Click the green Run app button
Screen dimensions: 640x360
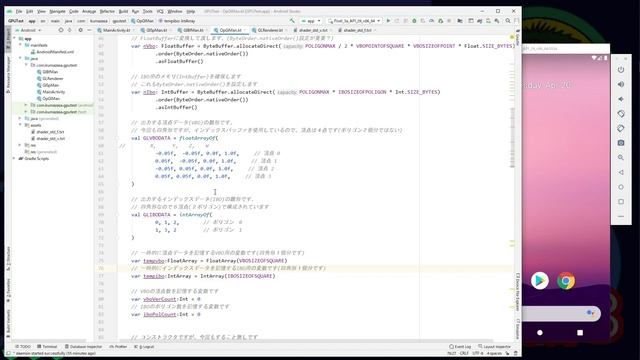[388, 20]
